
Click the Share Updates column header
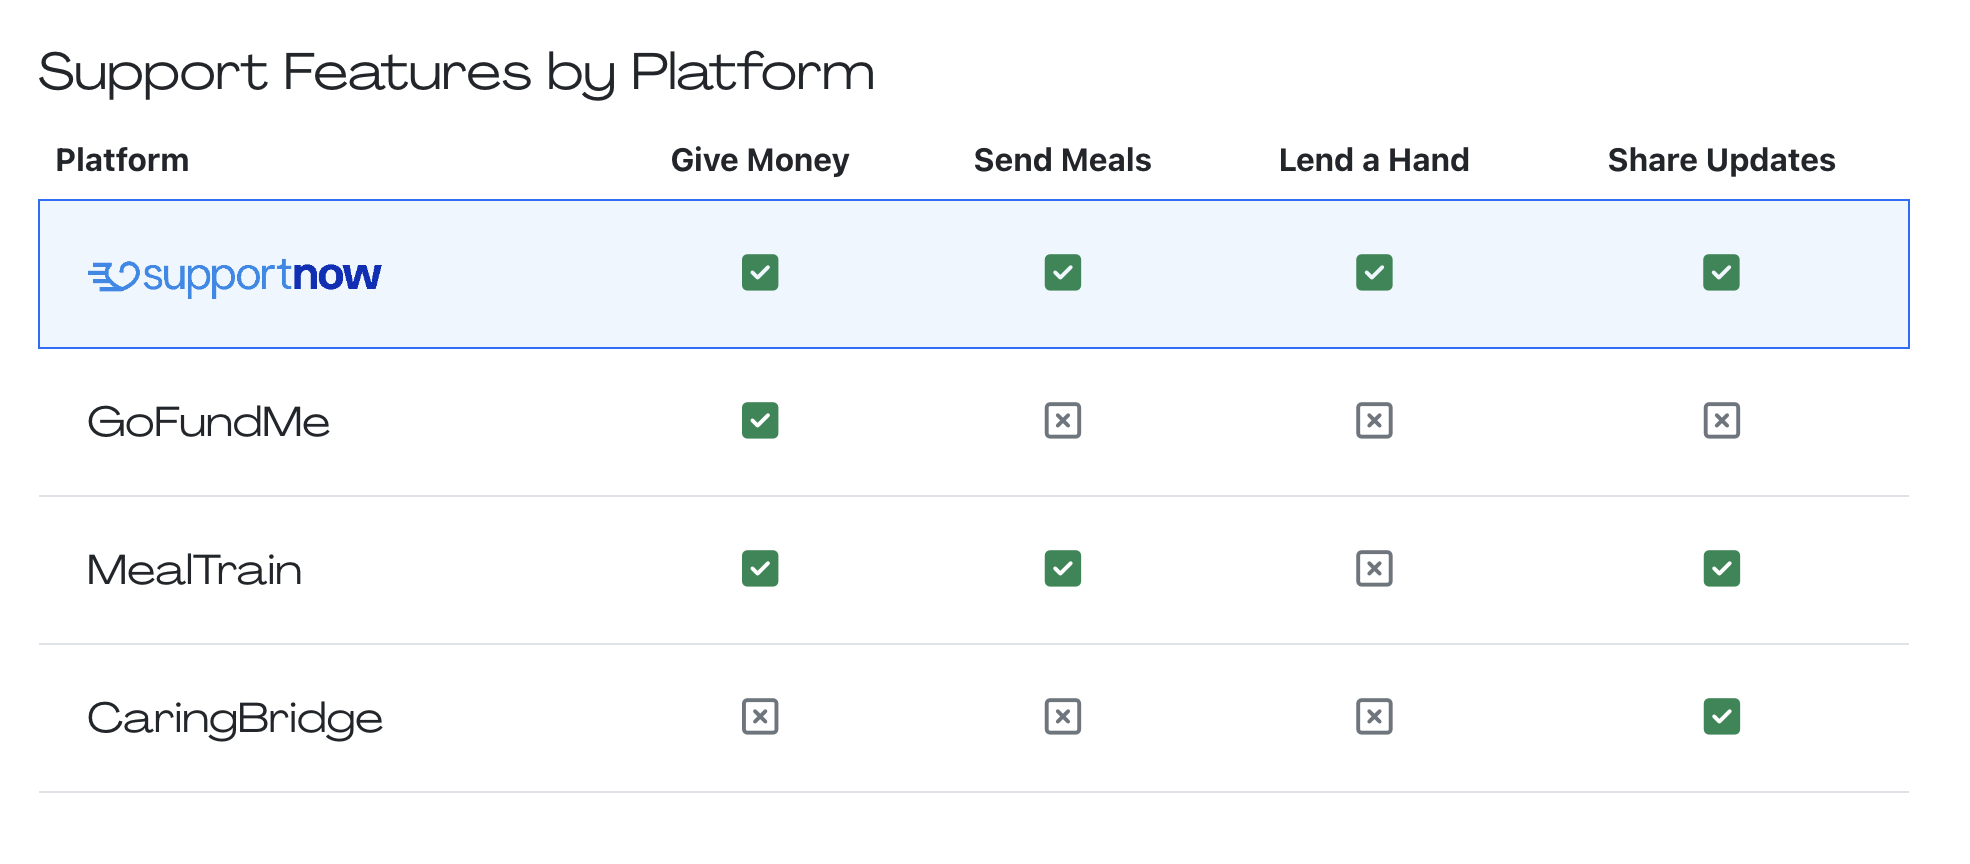pos(1721,160)
